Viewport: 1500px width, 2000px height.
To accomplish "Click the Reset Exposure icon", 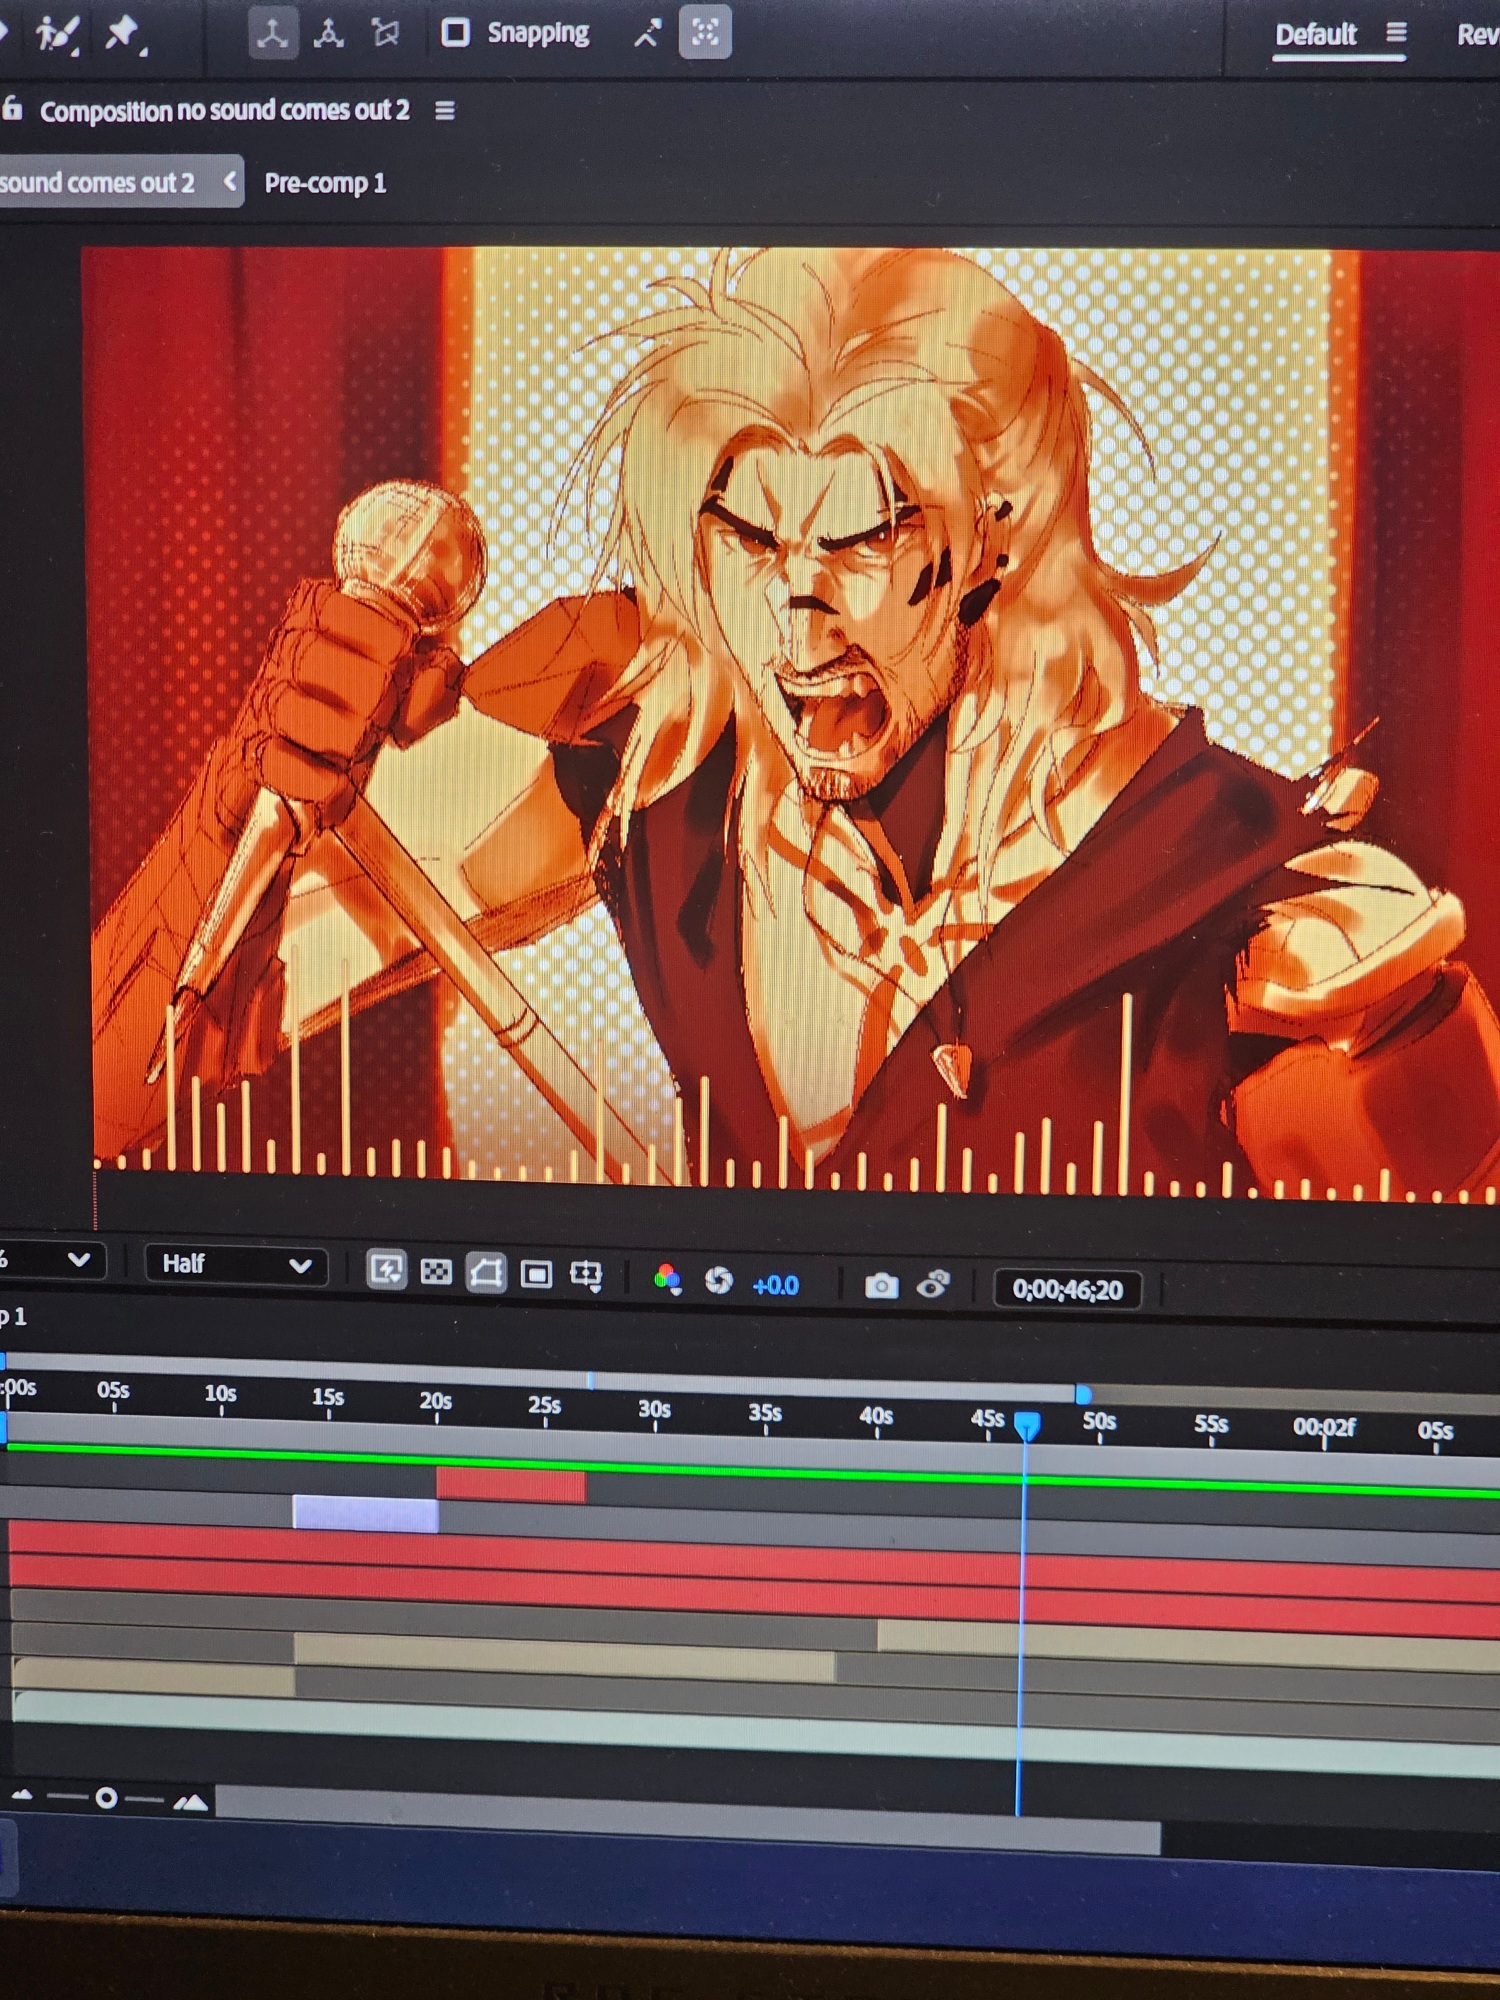I will click(x=718, y=1281).
